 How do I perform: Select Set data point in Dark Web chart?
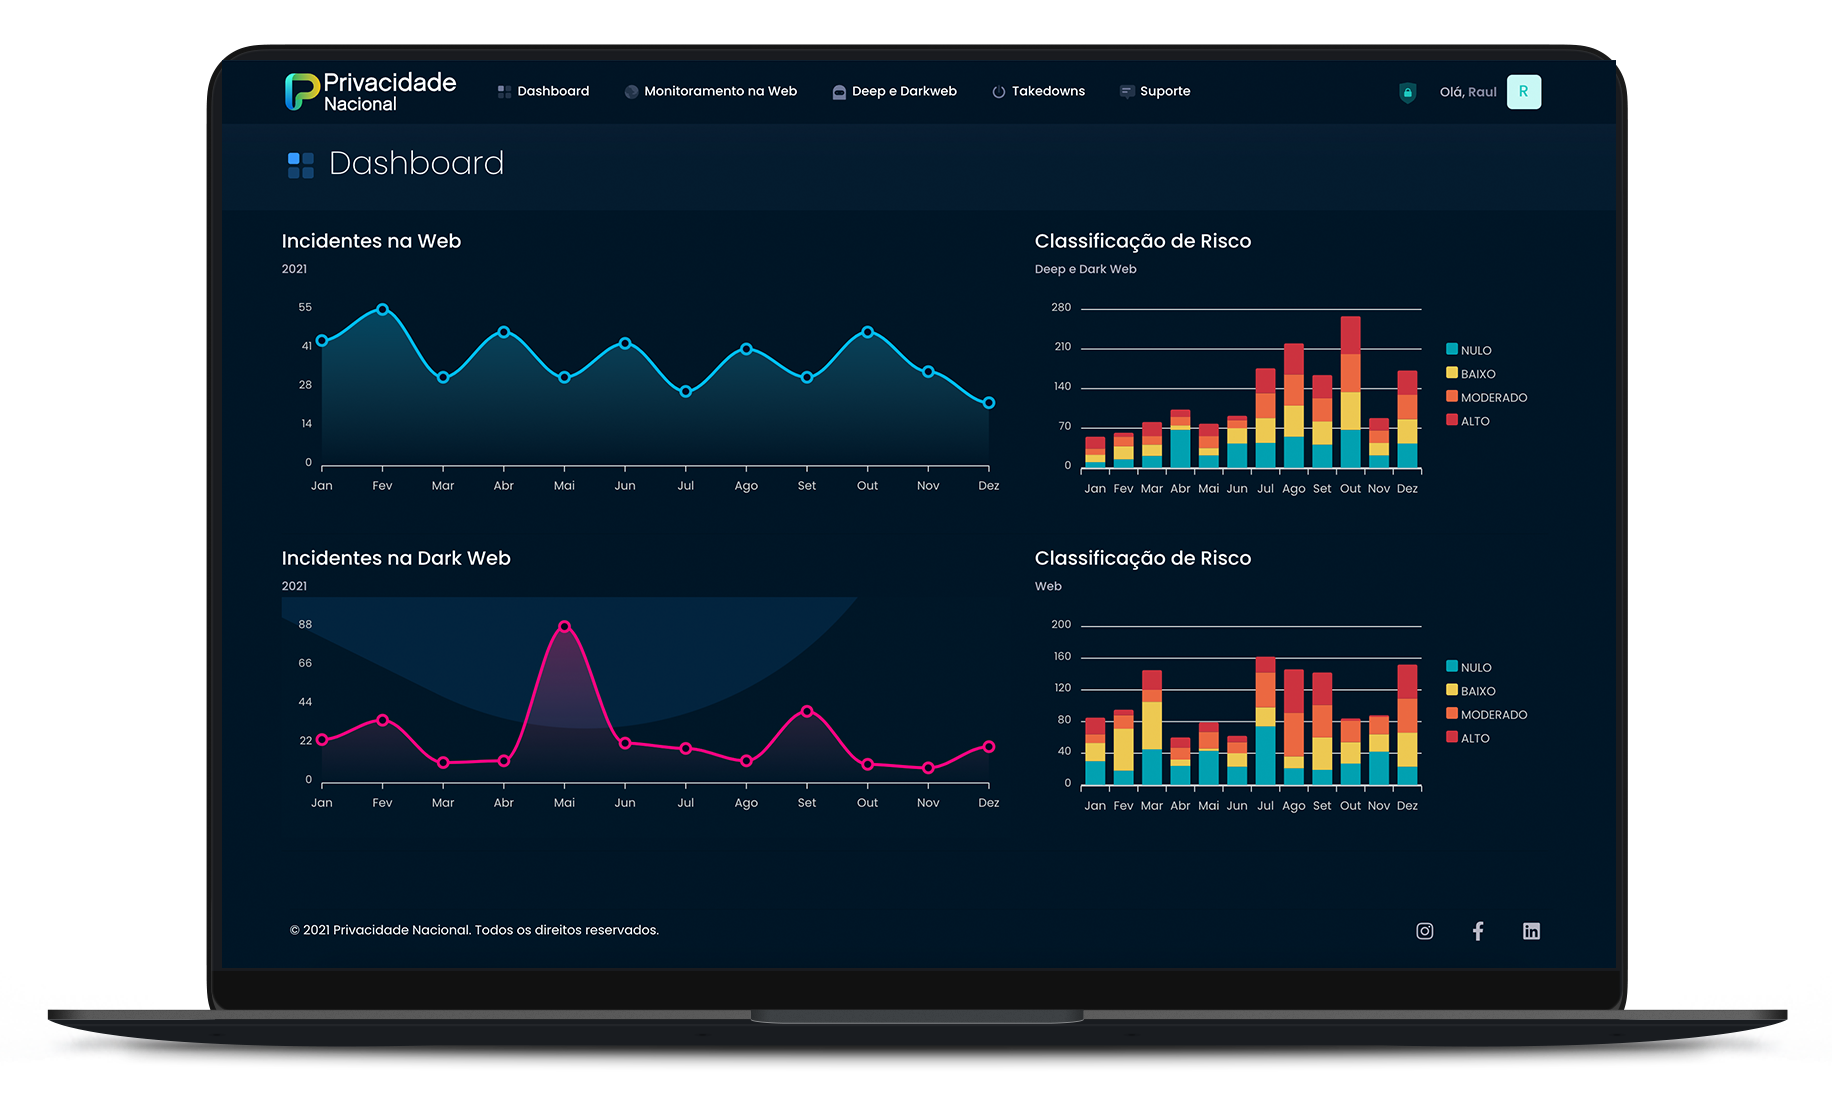click(807, 711)
